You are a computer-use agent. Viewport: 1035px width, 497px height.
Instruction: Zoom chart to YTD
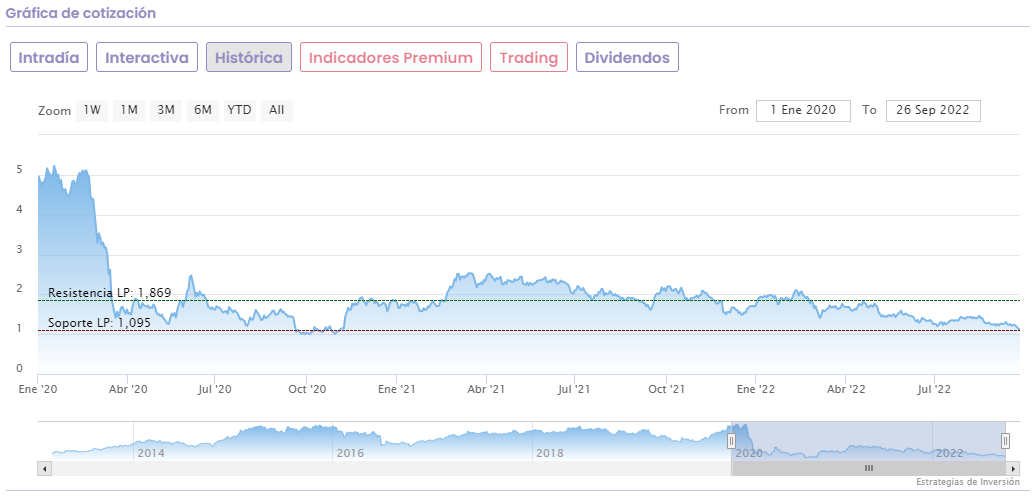(239, 110)
